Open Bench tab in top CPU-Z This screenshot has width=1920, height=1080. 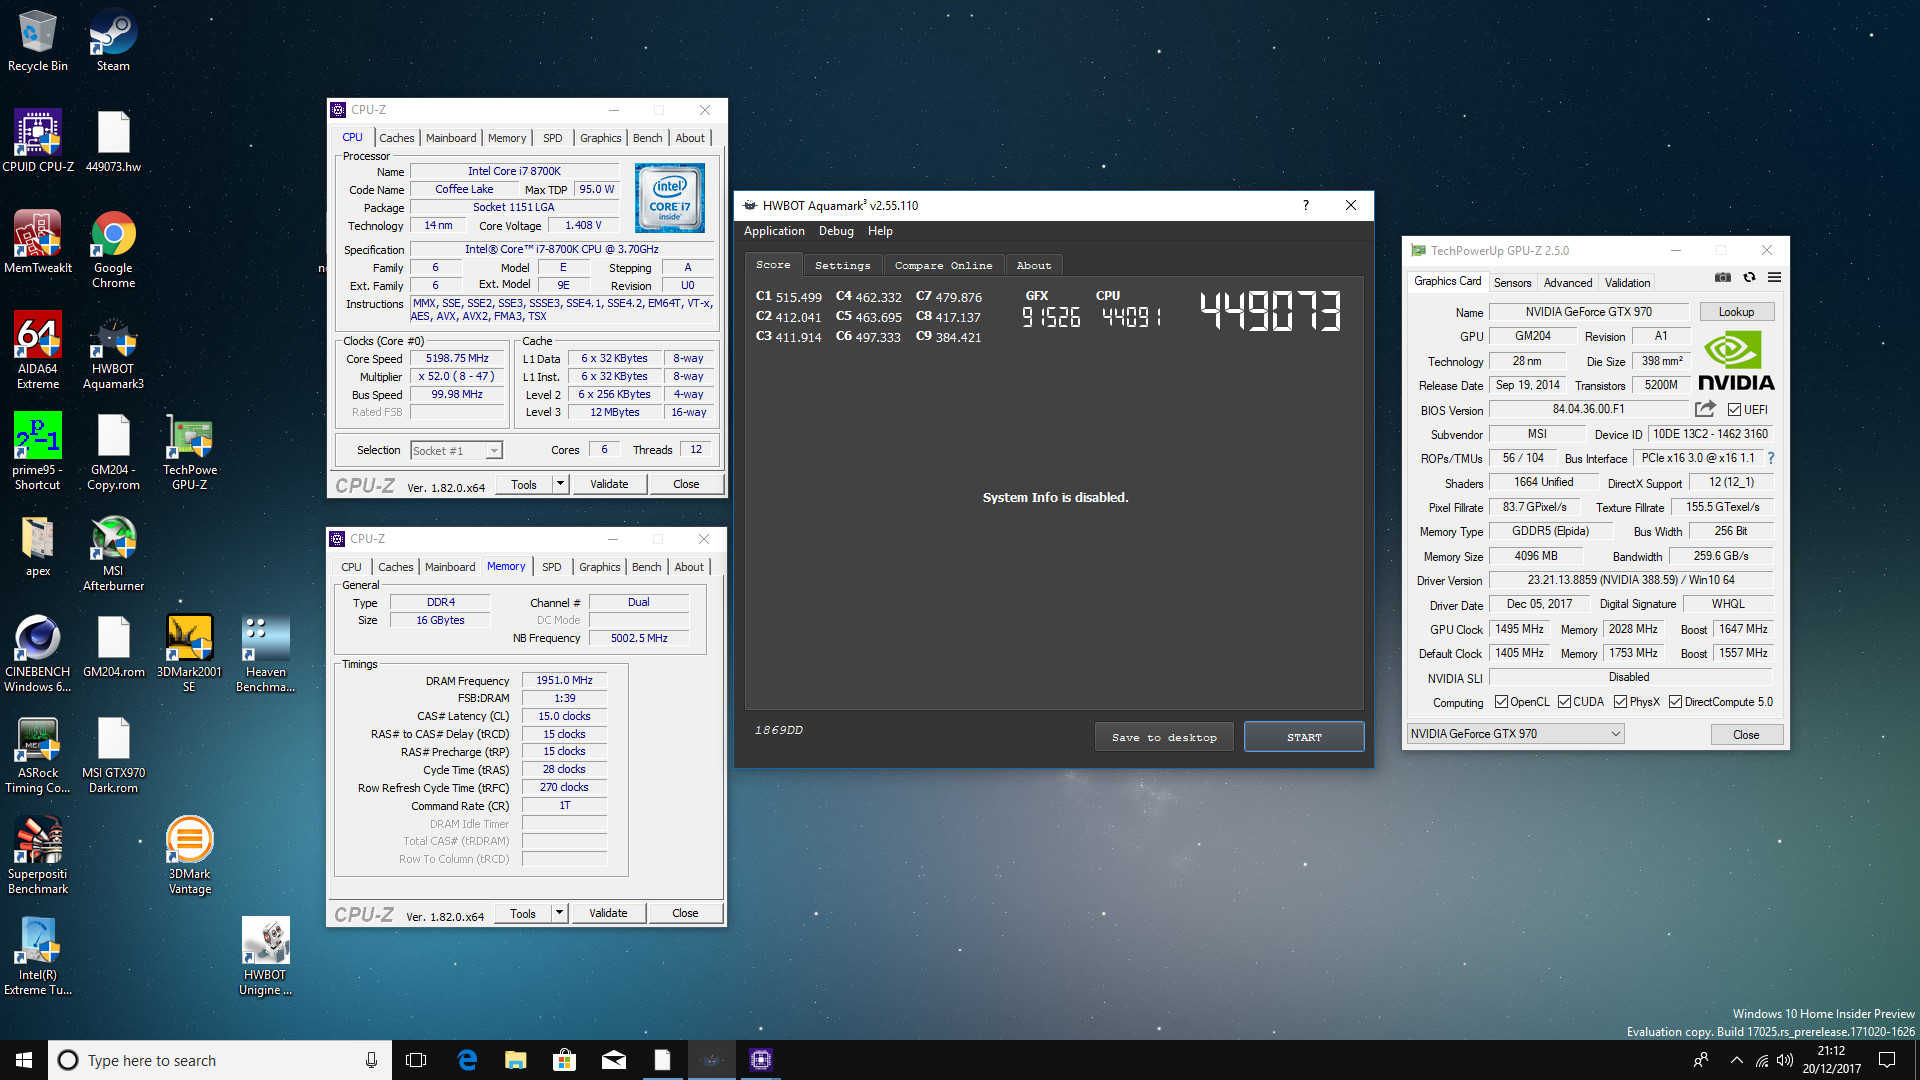647,138
